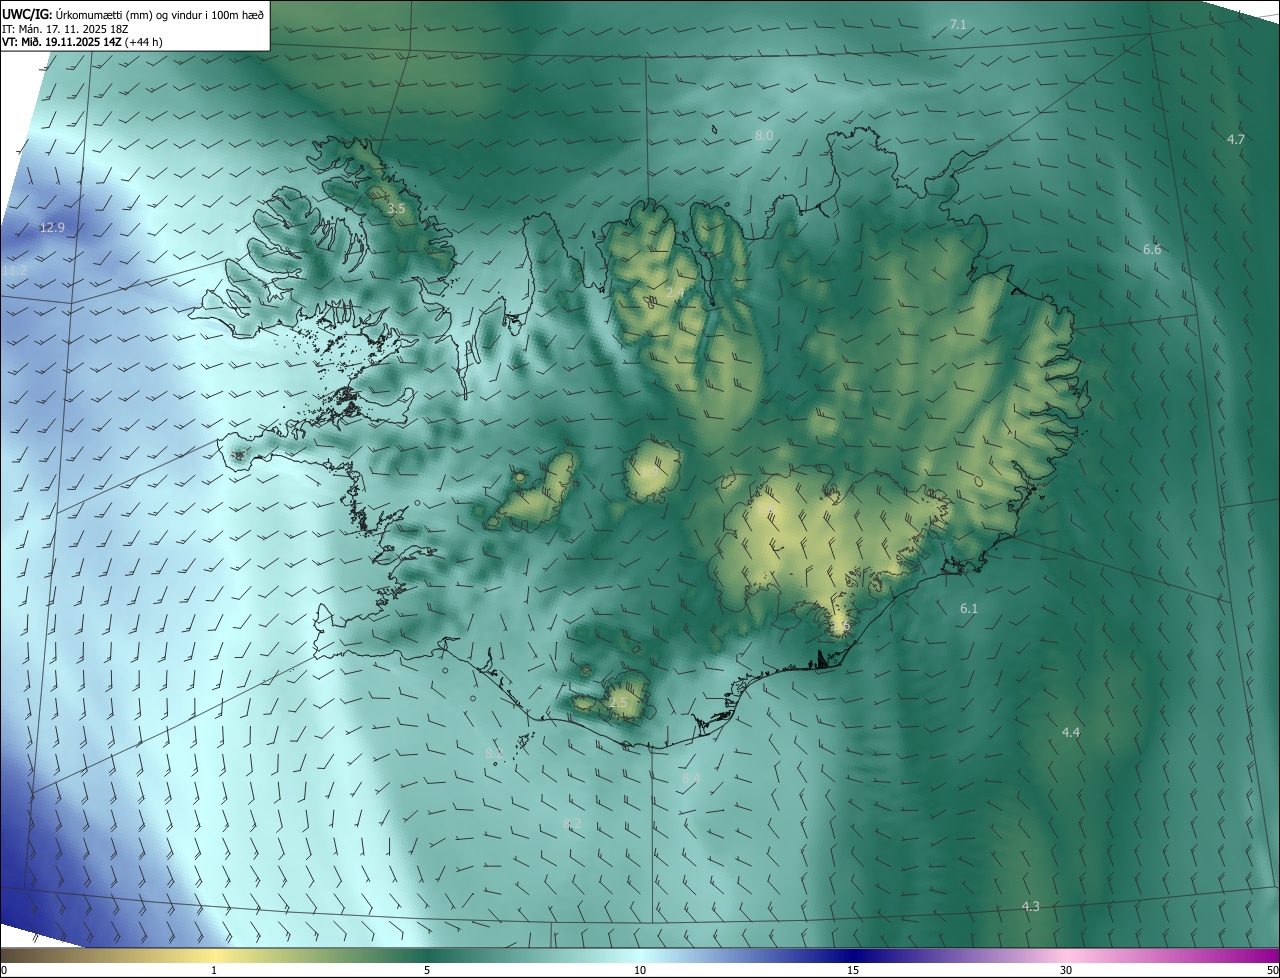Click the 4.4 value label
This screenshot has width=1280, height=978.
(1071, 733)
